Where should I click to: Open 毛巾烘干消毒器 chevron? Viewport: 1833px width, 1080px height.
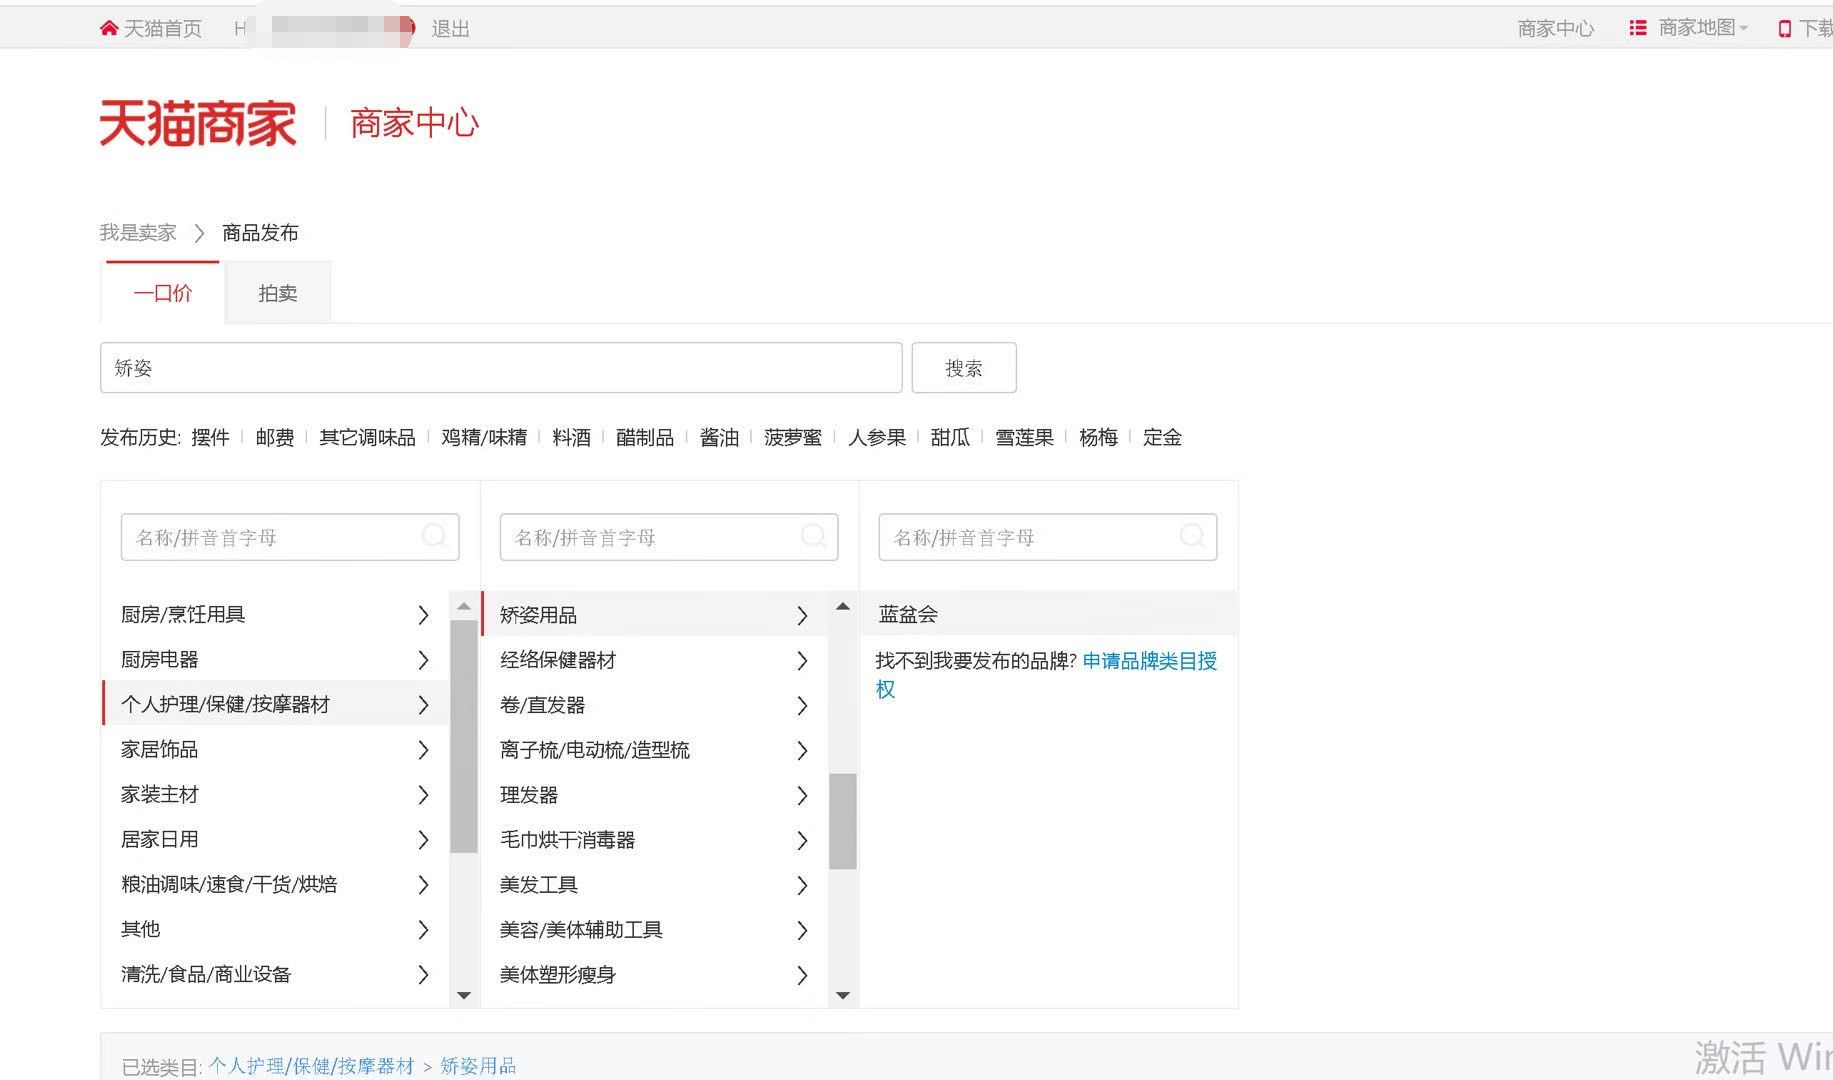[802, 841]
